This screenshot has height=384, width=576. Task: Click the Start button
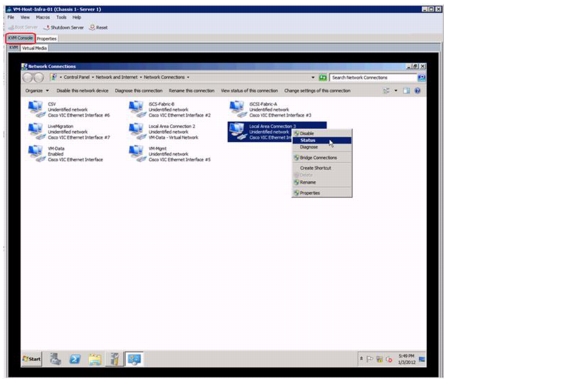coord(32,359)
